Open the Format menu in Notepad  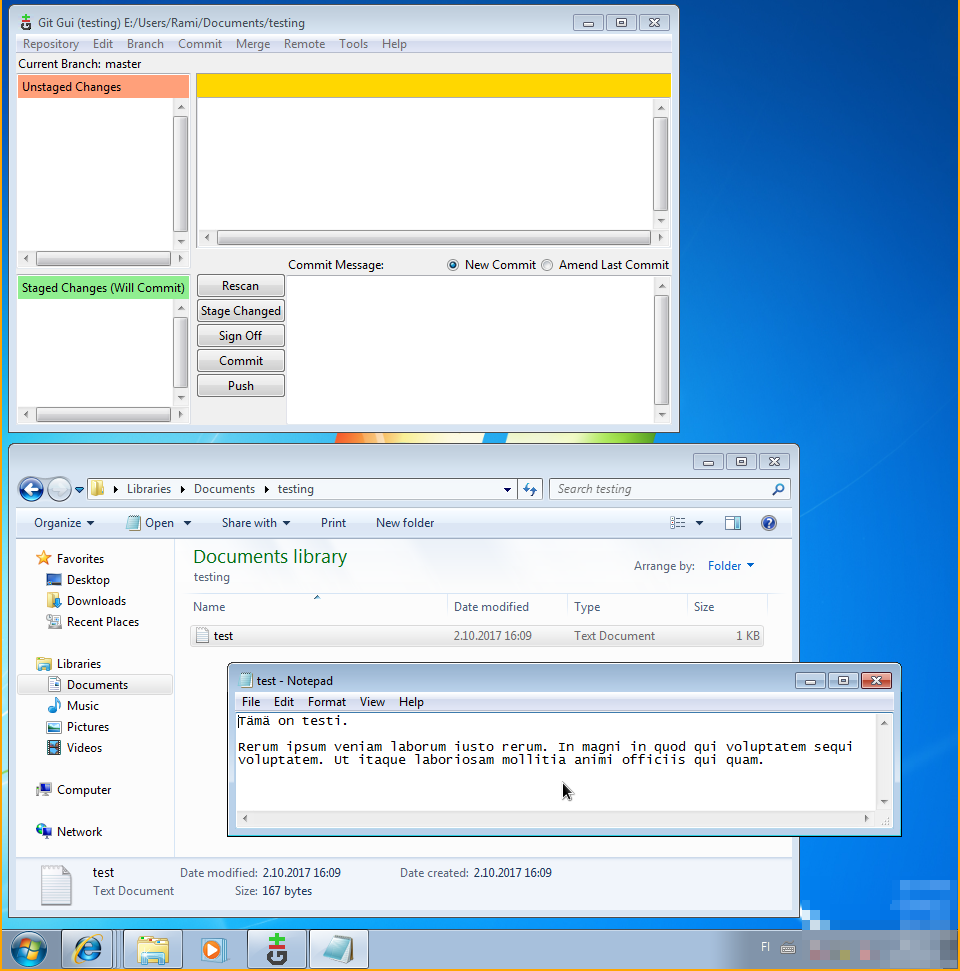coord(326,701)
